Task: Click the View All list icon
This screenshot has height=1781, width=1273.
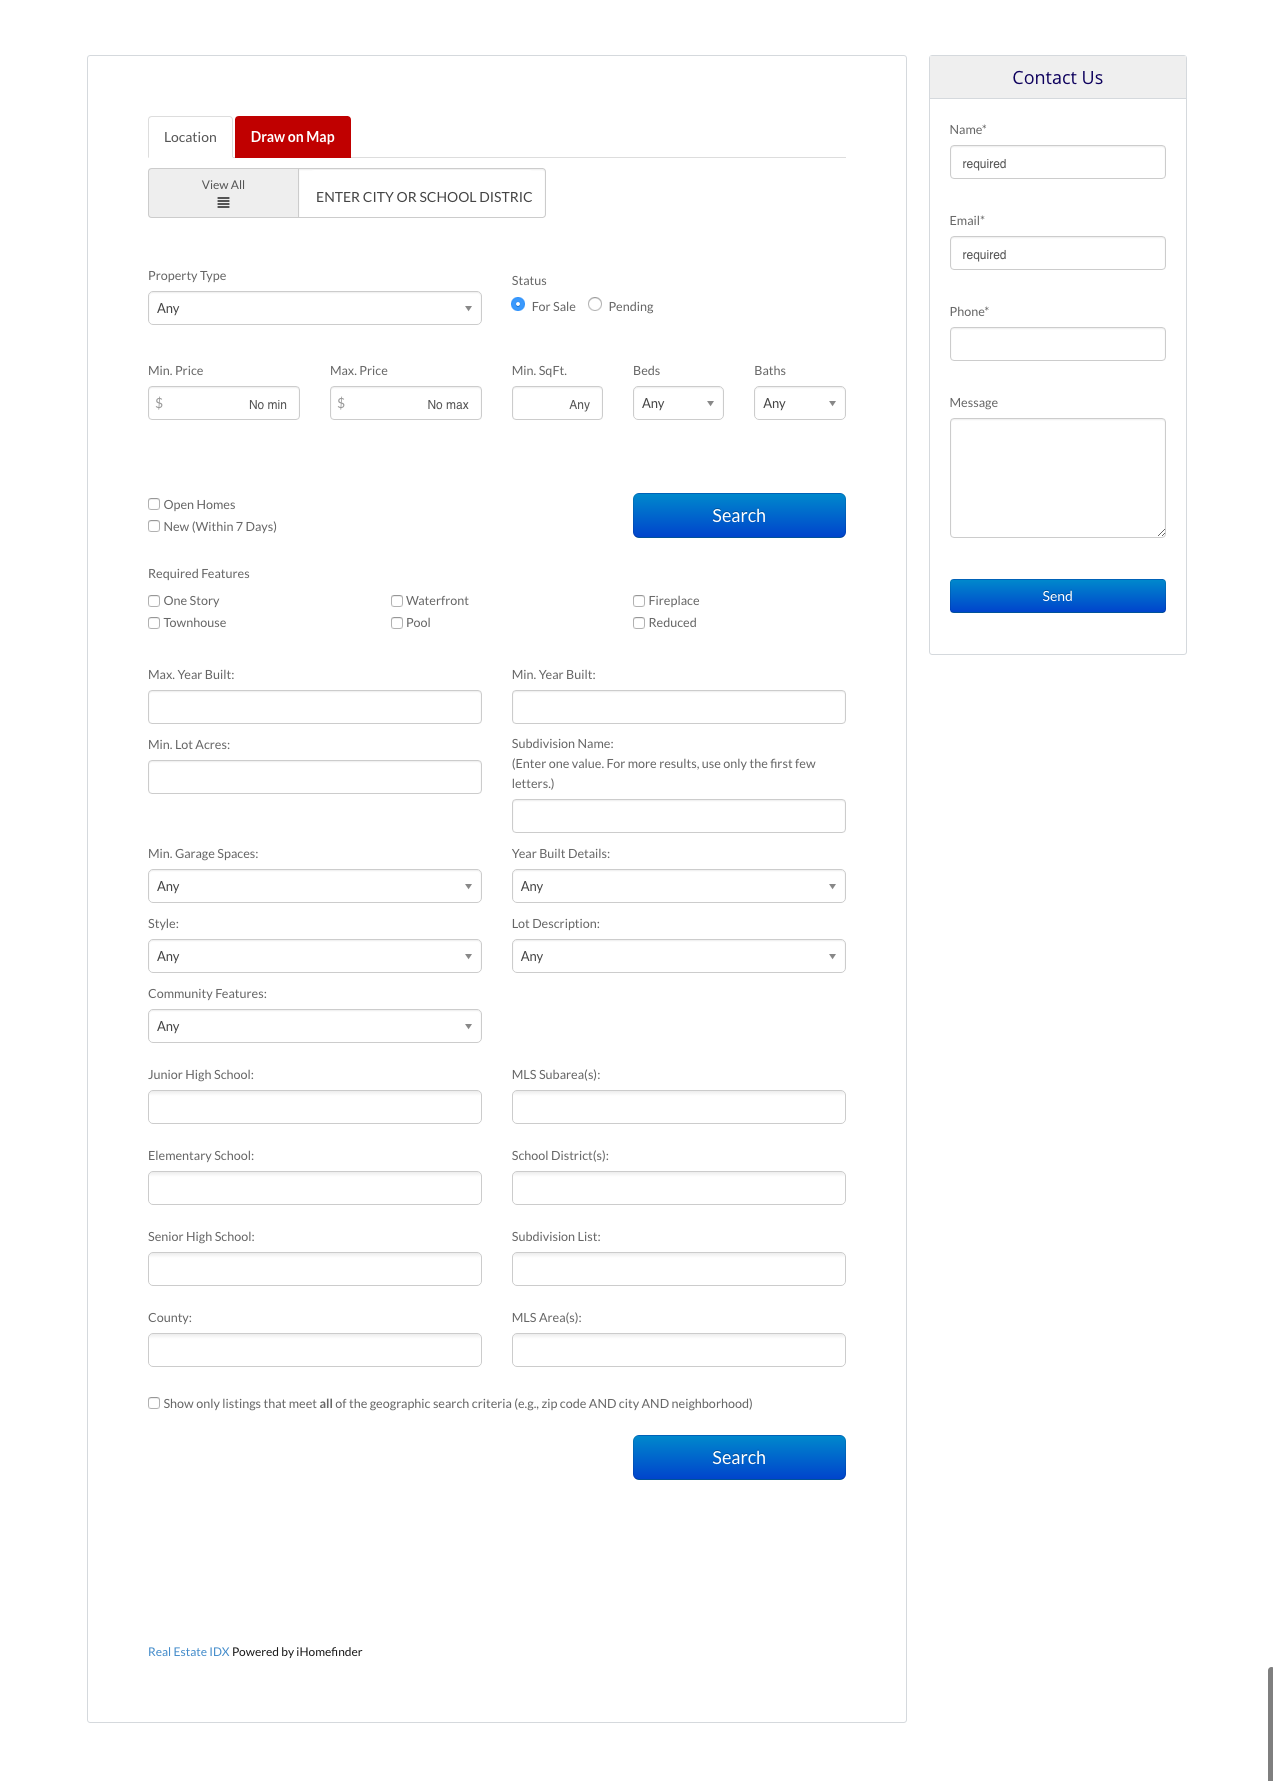Action: 223,203
